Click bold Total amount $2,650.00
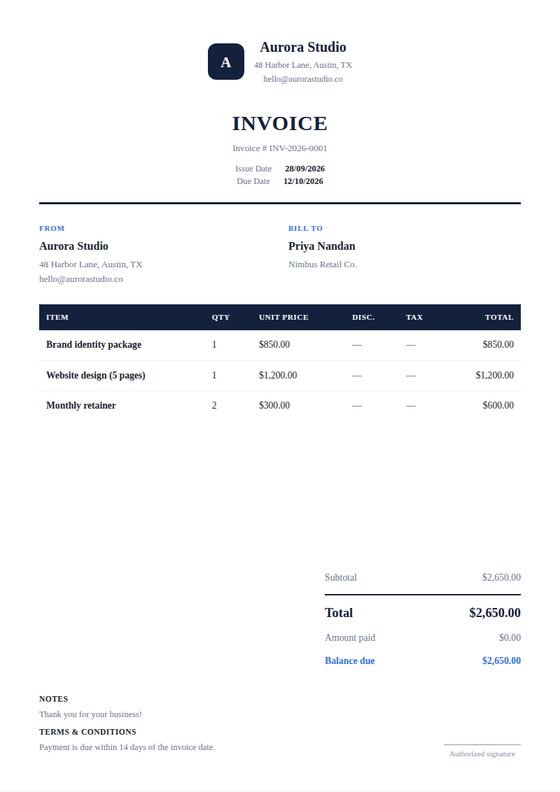Screen dimensions: 560x792 click(495, 613)
